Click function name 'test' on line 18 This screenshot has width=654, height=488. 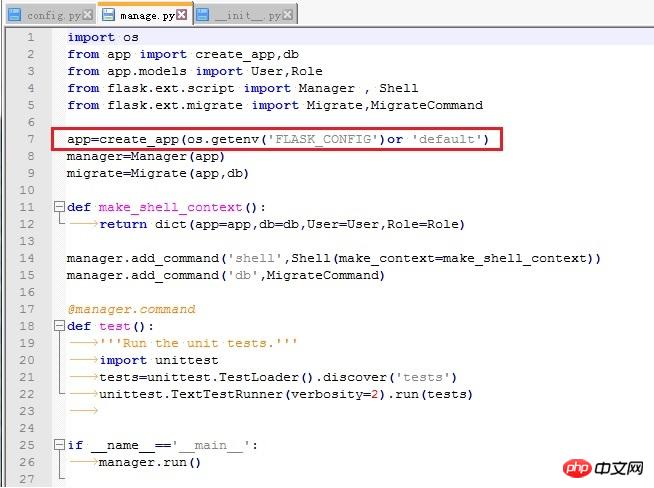(x=115, y=326)
